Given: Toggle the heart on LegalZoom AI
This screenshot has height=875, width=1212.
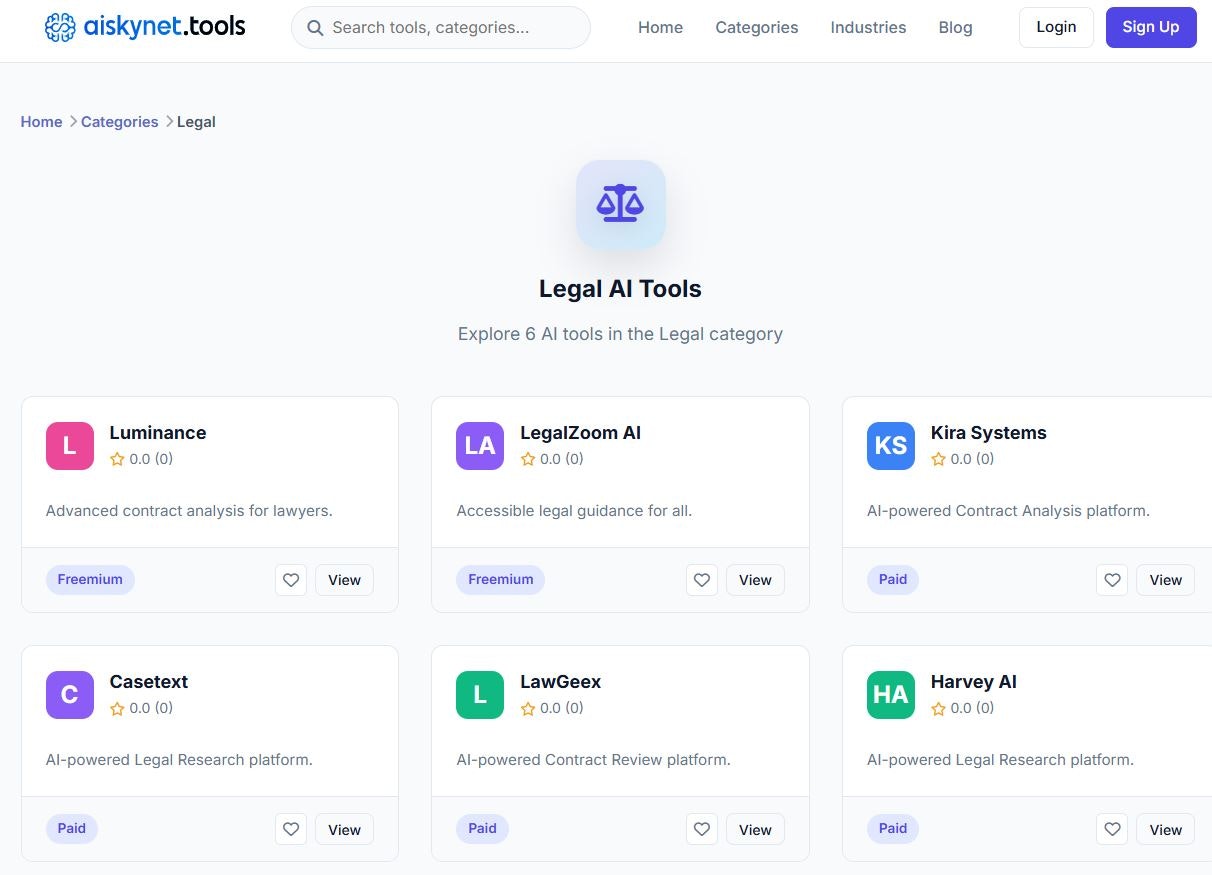Looking at the screenshot, I should 701,580.
